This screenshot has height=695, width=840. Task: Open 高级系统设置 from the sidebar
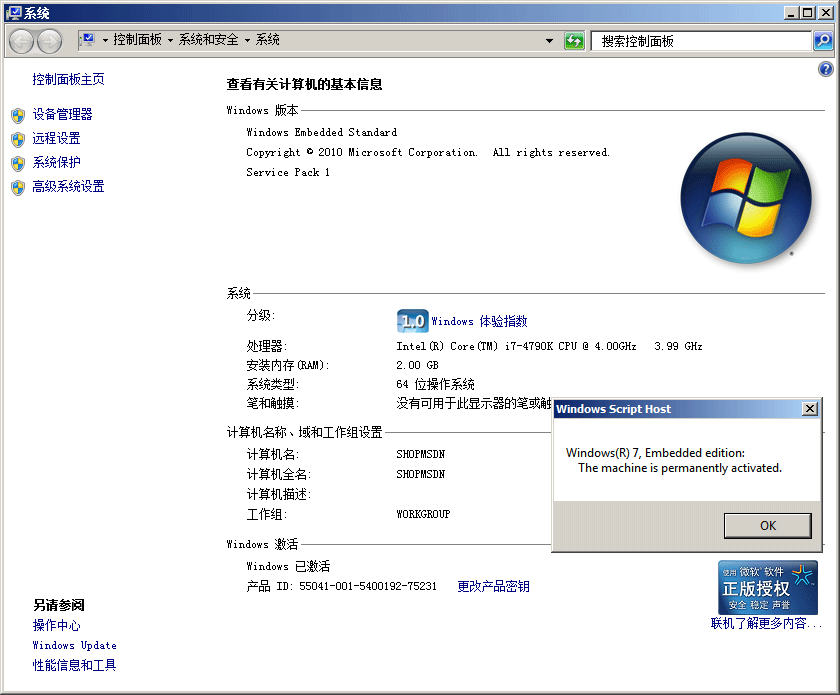(68, 187)
